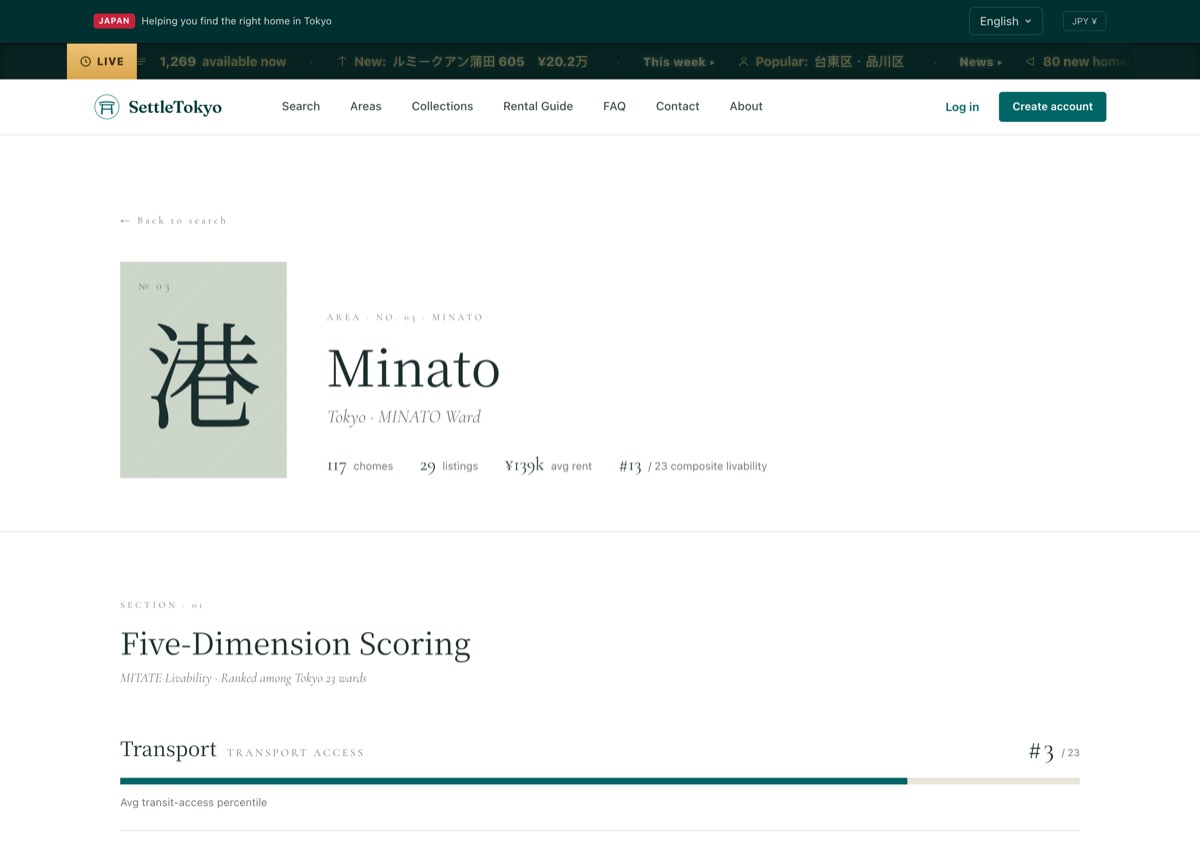
Task: Click the Log in link
Action: (962, 107)
